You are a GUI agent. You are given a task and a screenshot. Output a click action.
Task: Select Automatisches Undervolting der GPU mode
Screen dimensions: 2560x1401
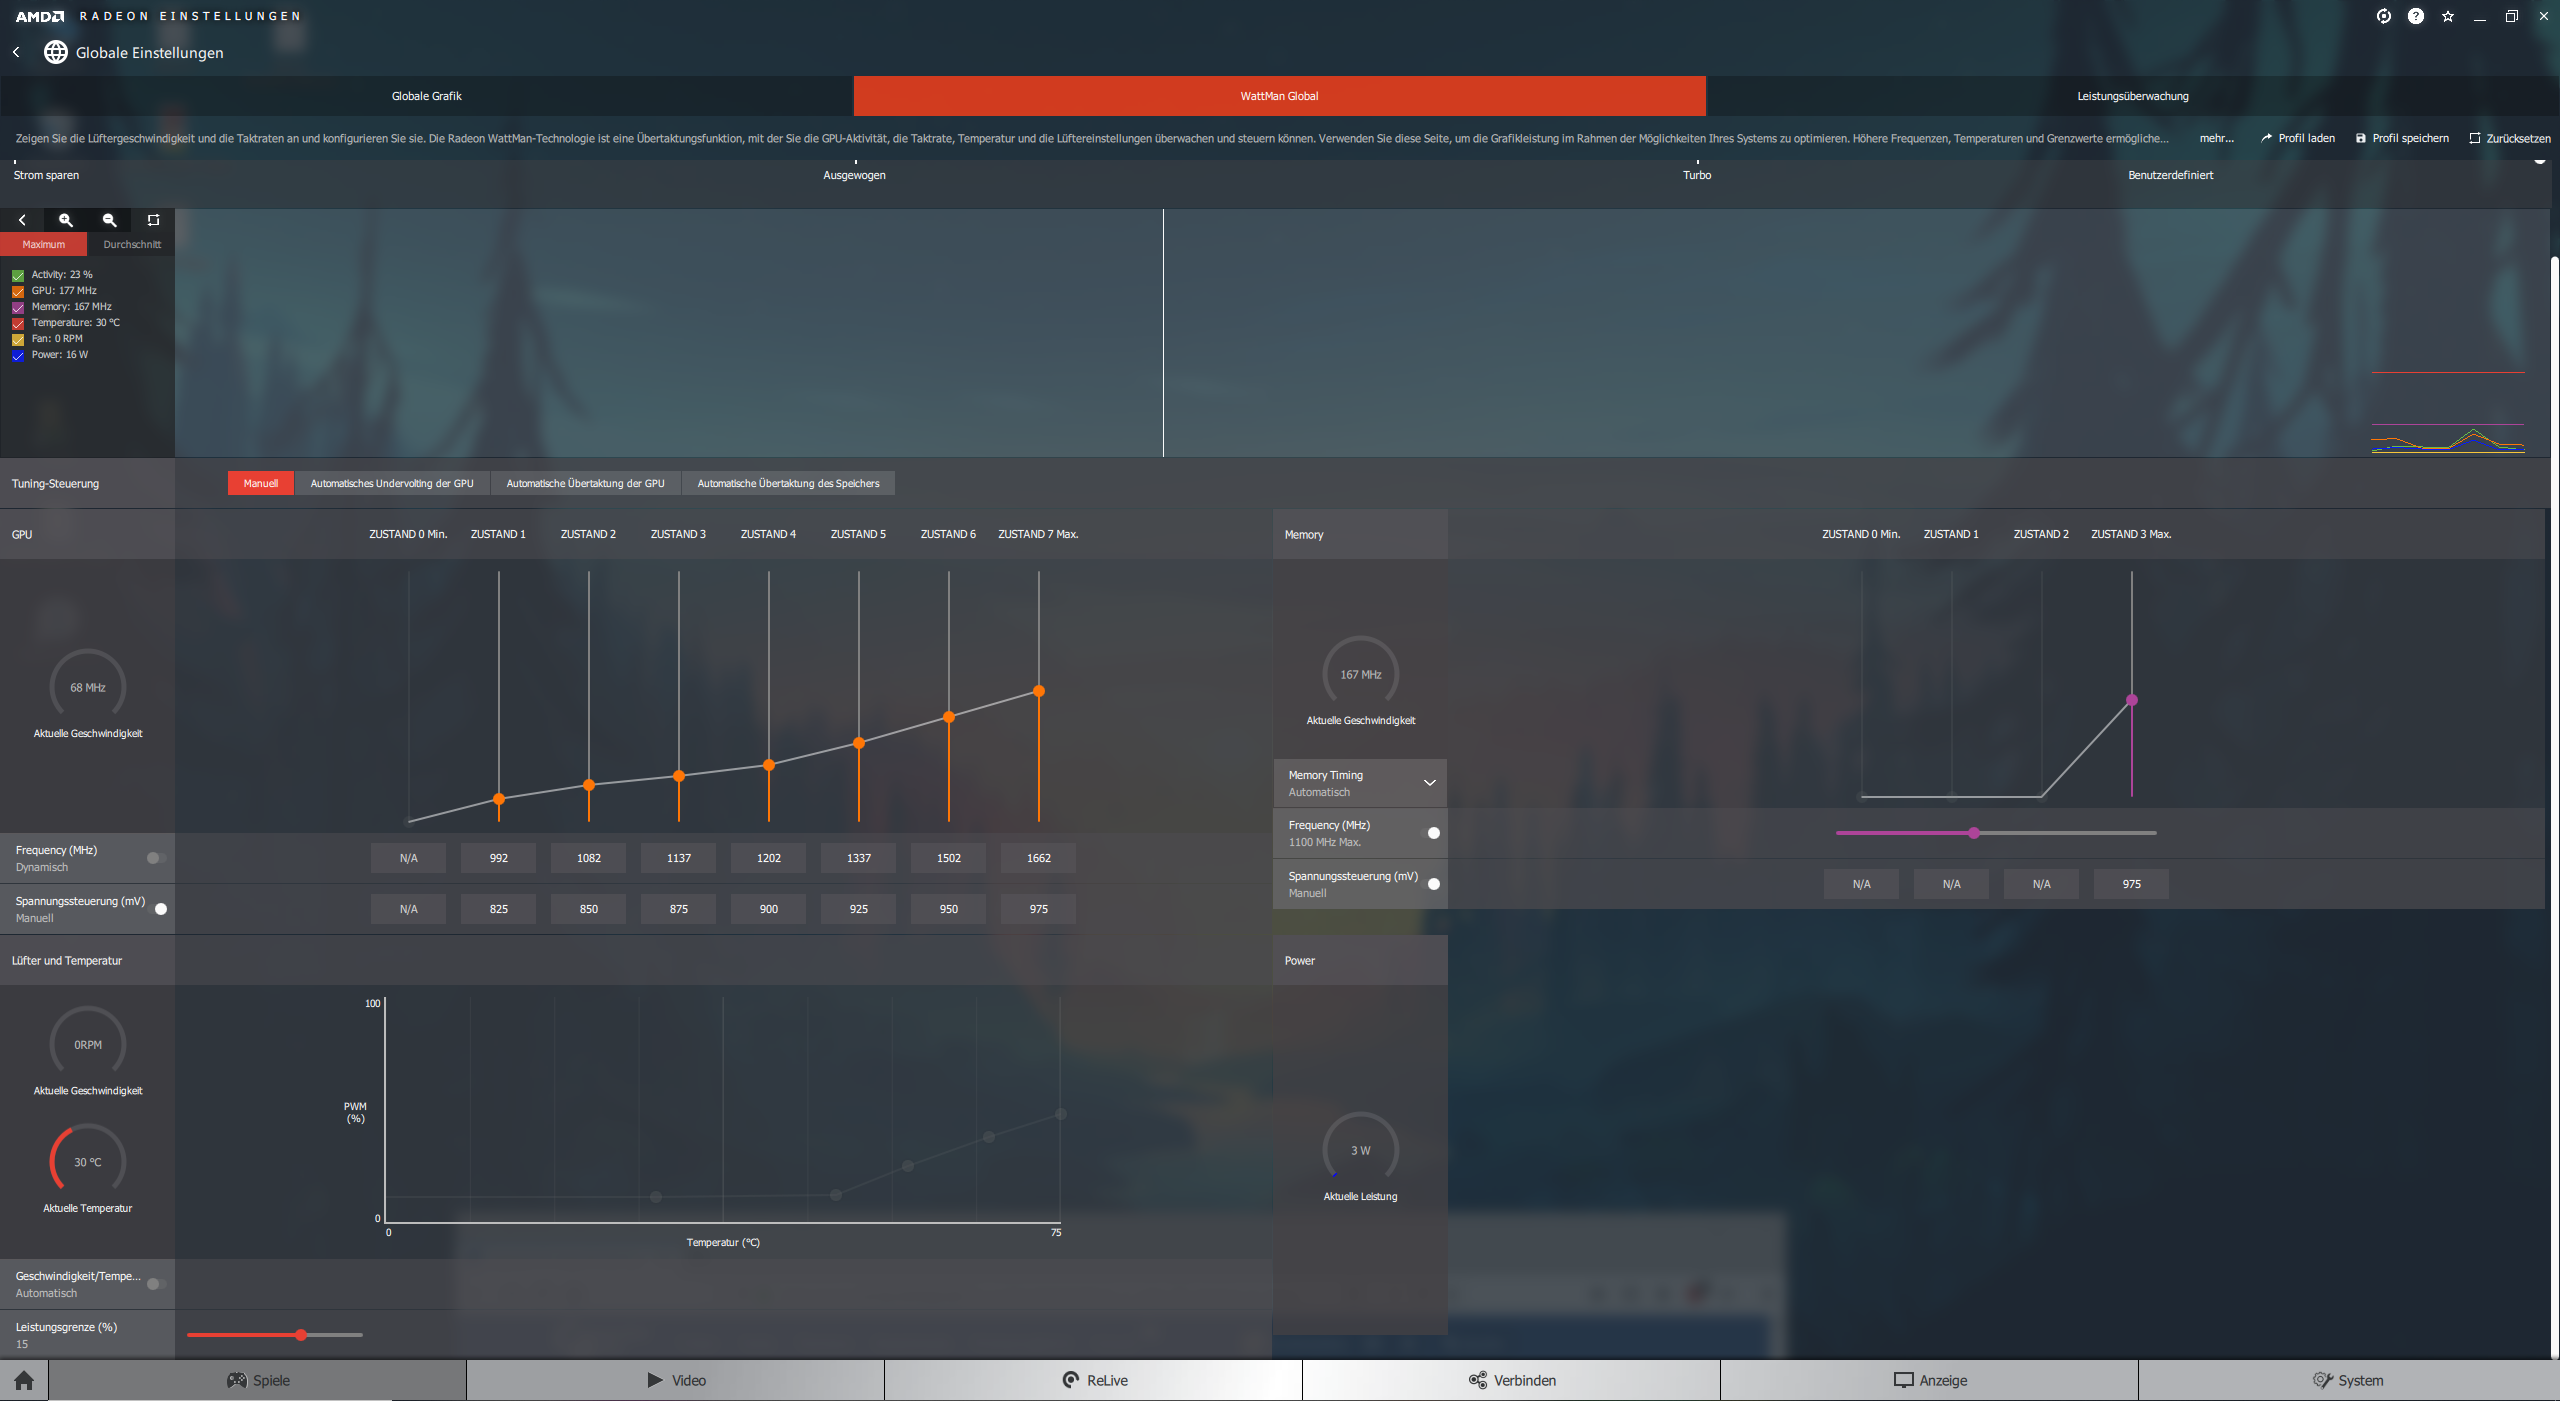point(392,483)
